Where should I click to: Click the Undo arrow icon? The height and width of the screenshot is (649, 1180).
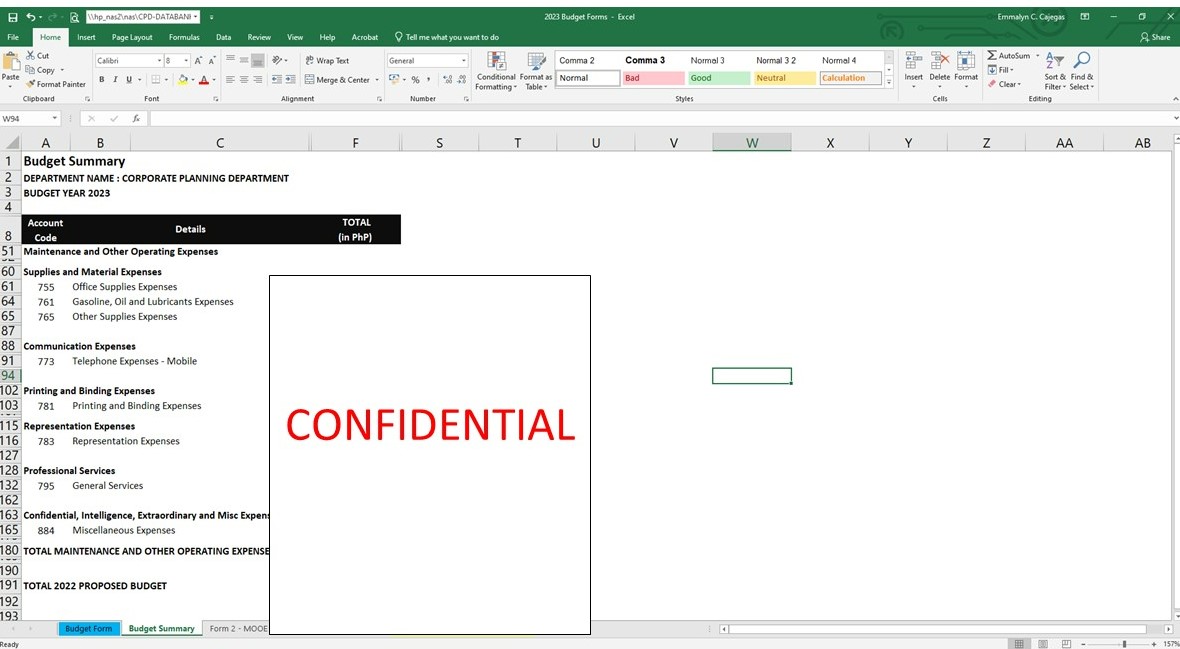click(30, 17)
